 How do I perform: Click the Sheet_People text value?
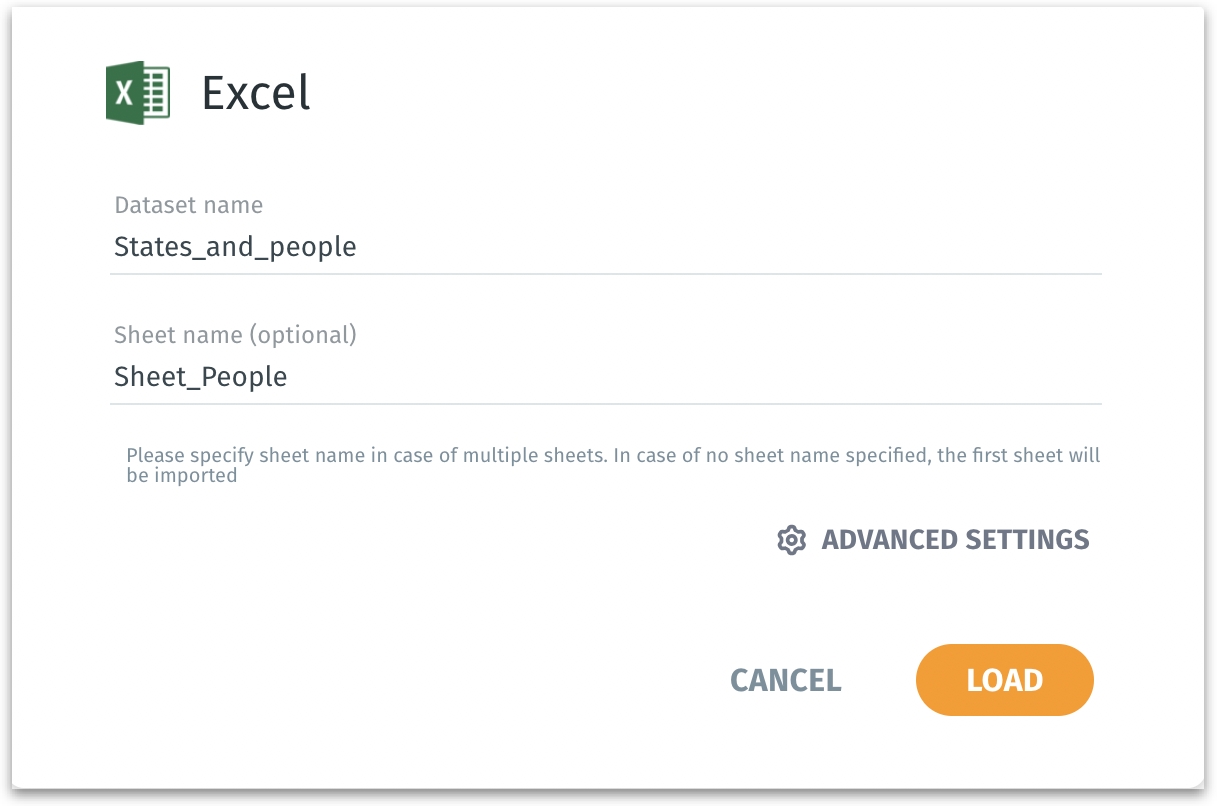point(200,377)
